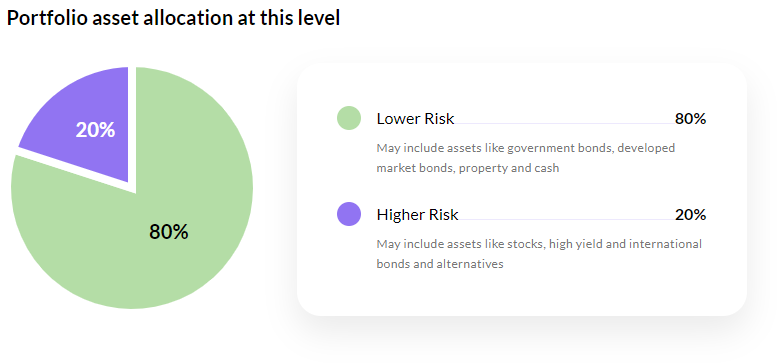Click the 80% value next to Lower Risk
The width and height of the screenshot is (777, 363).
pos(690,119)
